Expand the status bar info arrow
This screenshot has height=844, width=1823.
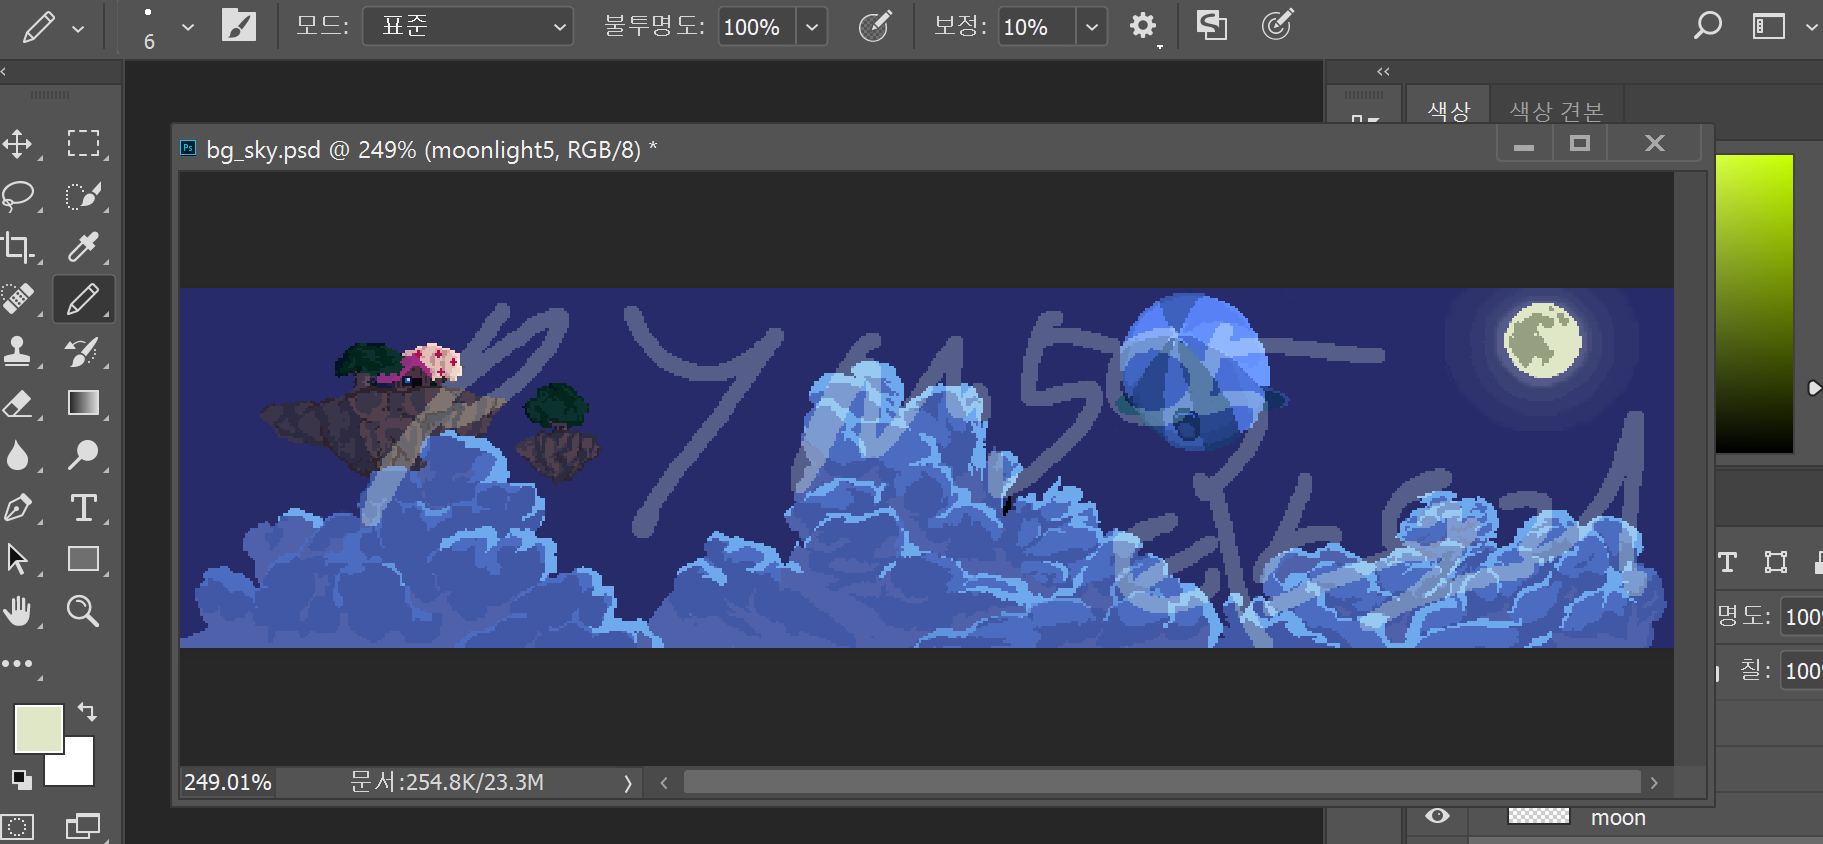pyautogui.click(x=627, y=783)
